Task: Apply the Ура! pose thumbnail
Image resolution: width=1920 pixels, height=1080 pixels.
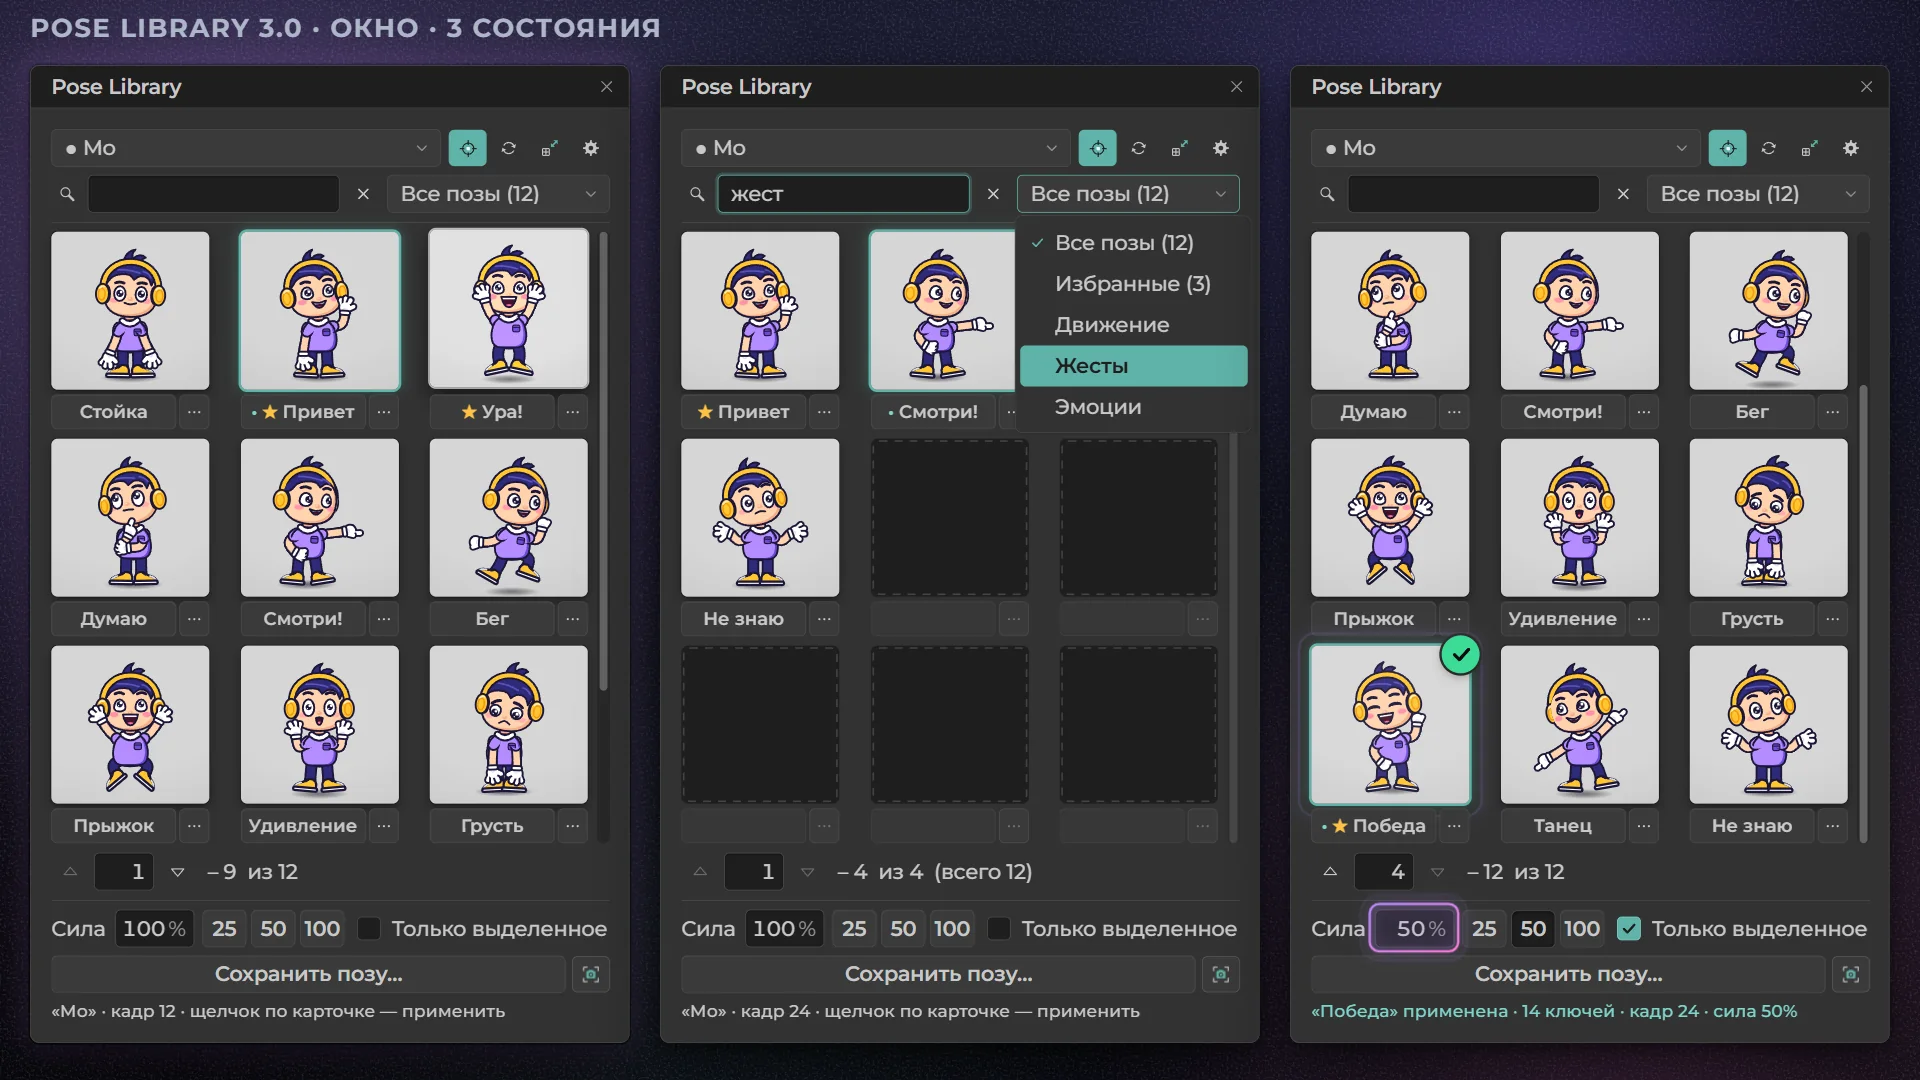Action: [509, 309]
